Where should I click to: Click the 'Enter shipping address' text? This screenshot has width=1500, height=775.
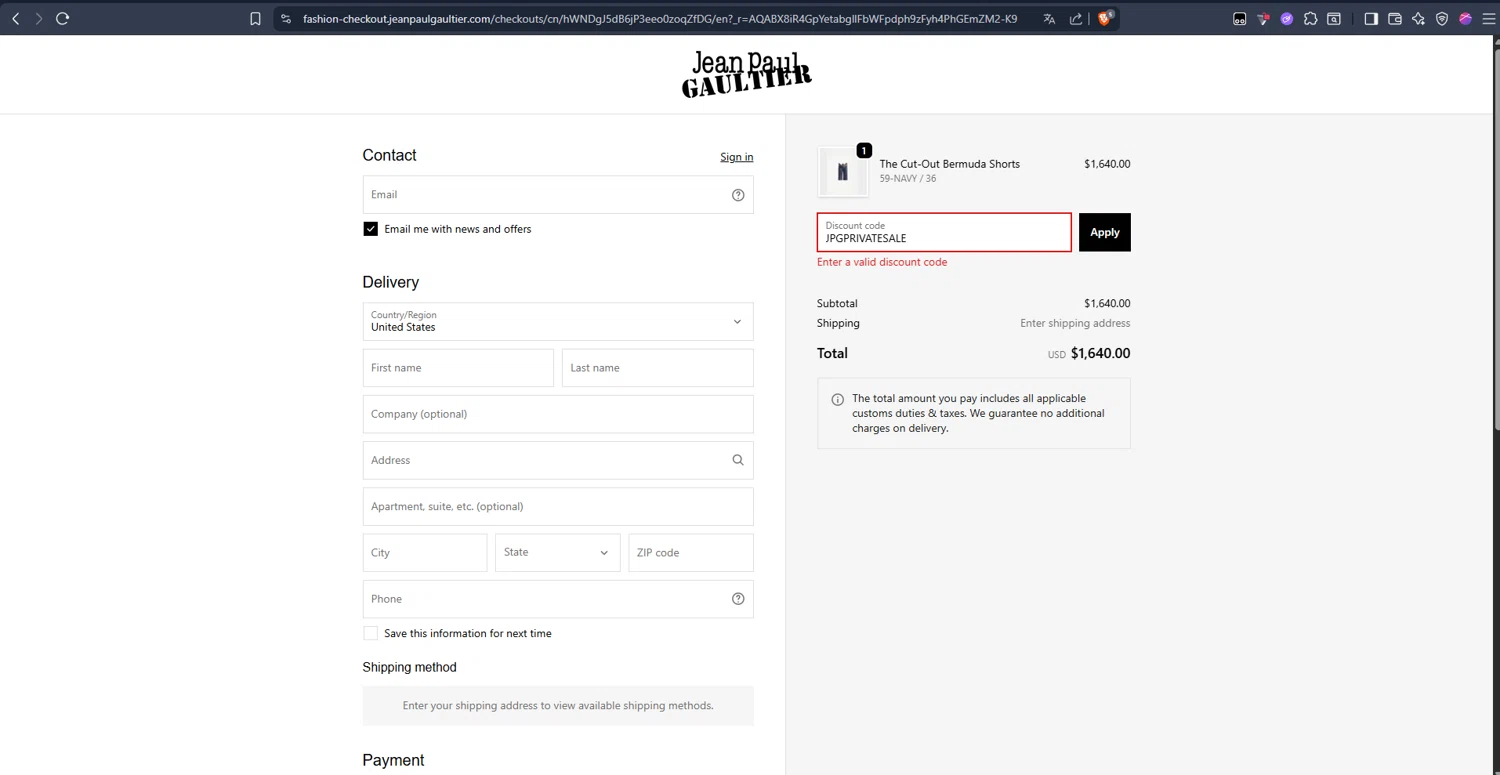[x=1075, y=323]
